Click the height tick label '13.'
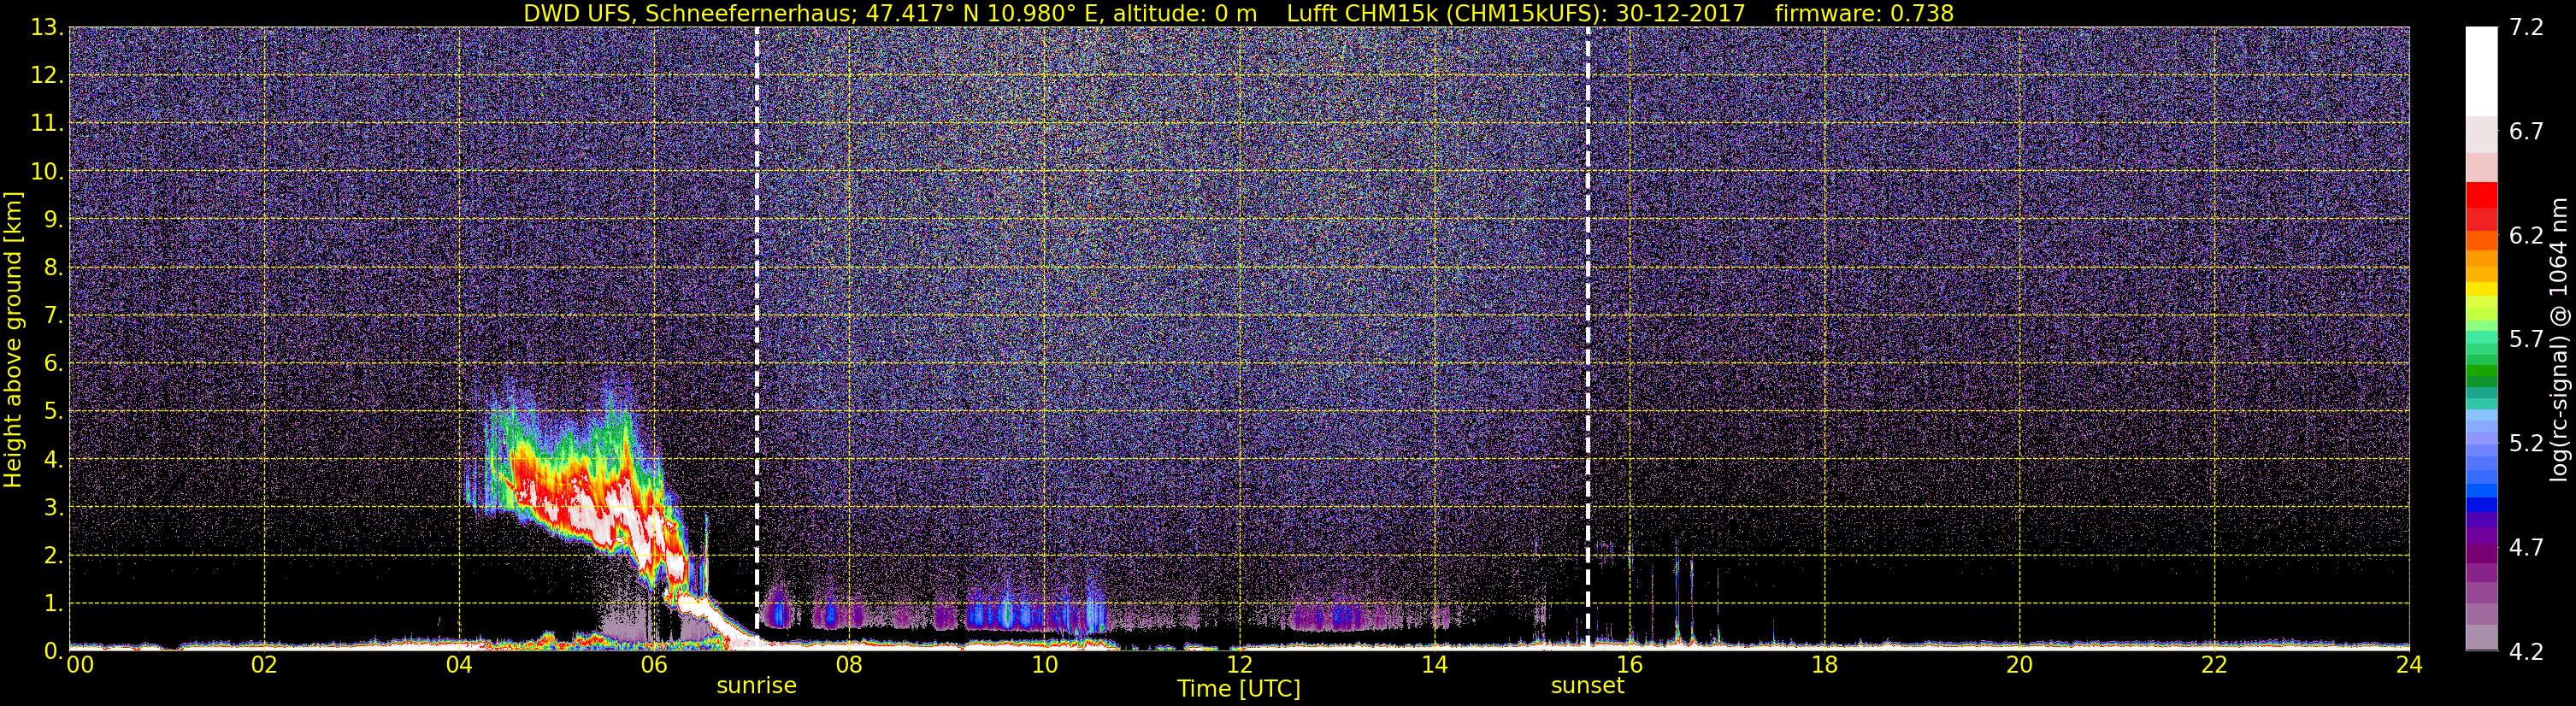 click(47, 27)
